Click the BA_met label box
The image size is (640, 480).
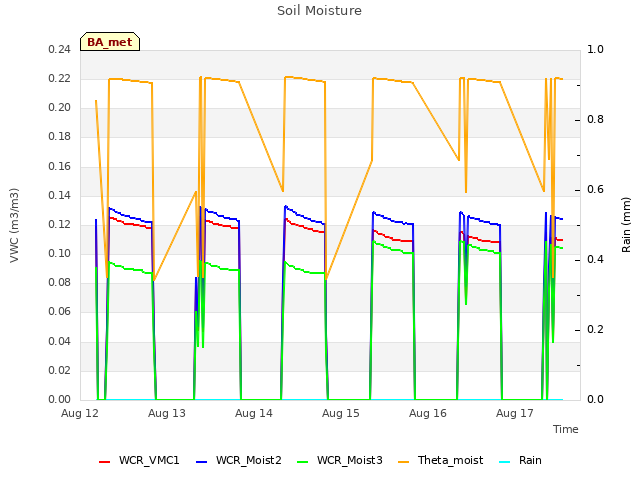click(x=110, y=42)
